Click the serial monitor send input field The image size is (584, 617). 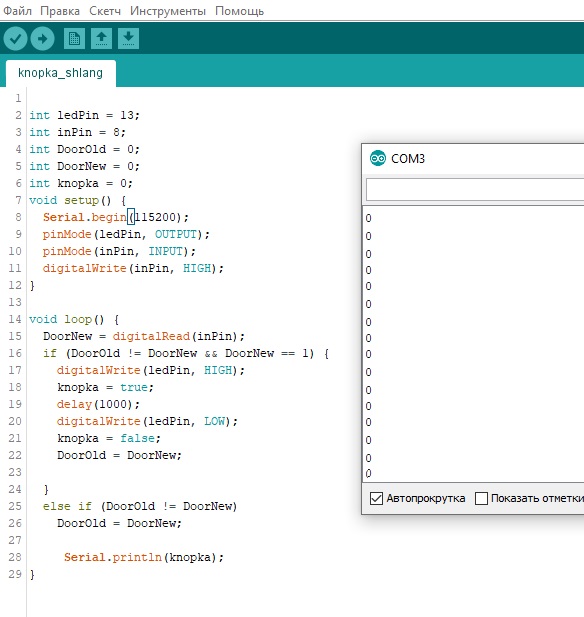tap(475, 190)
